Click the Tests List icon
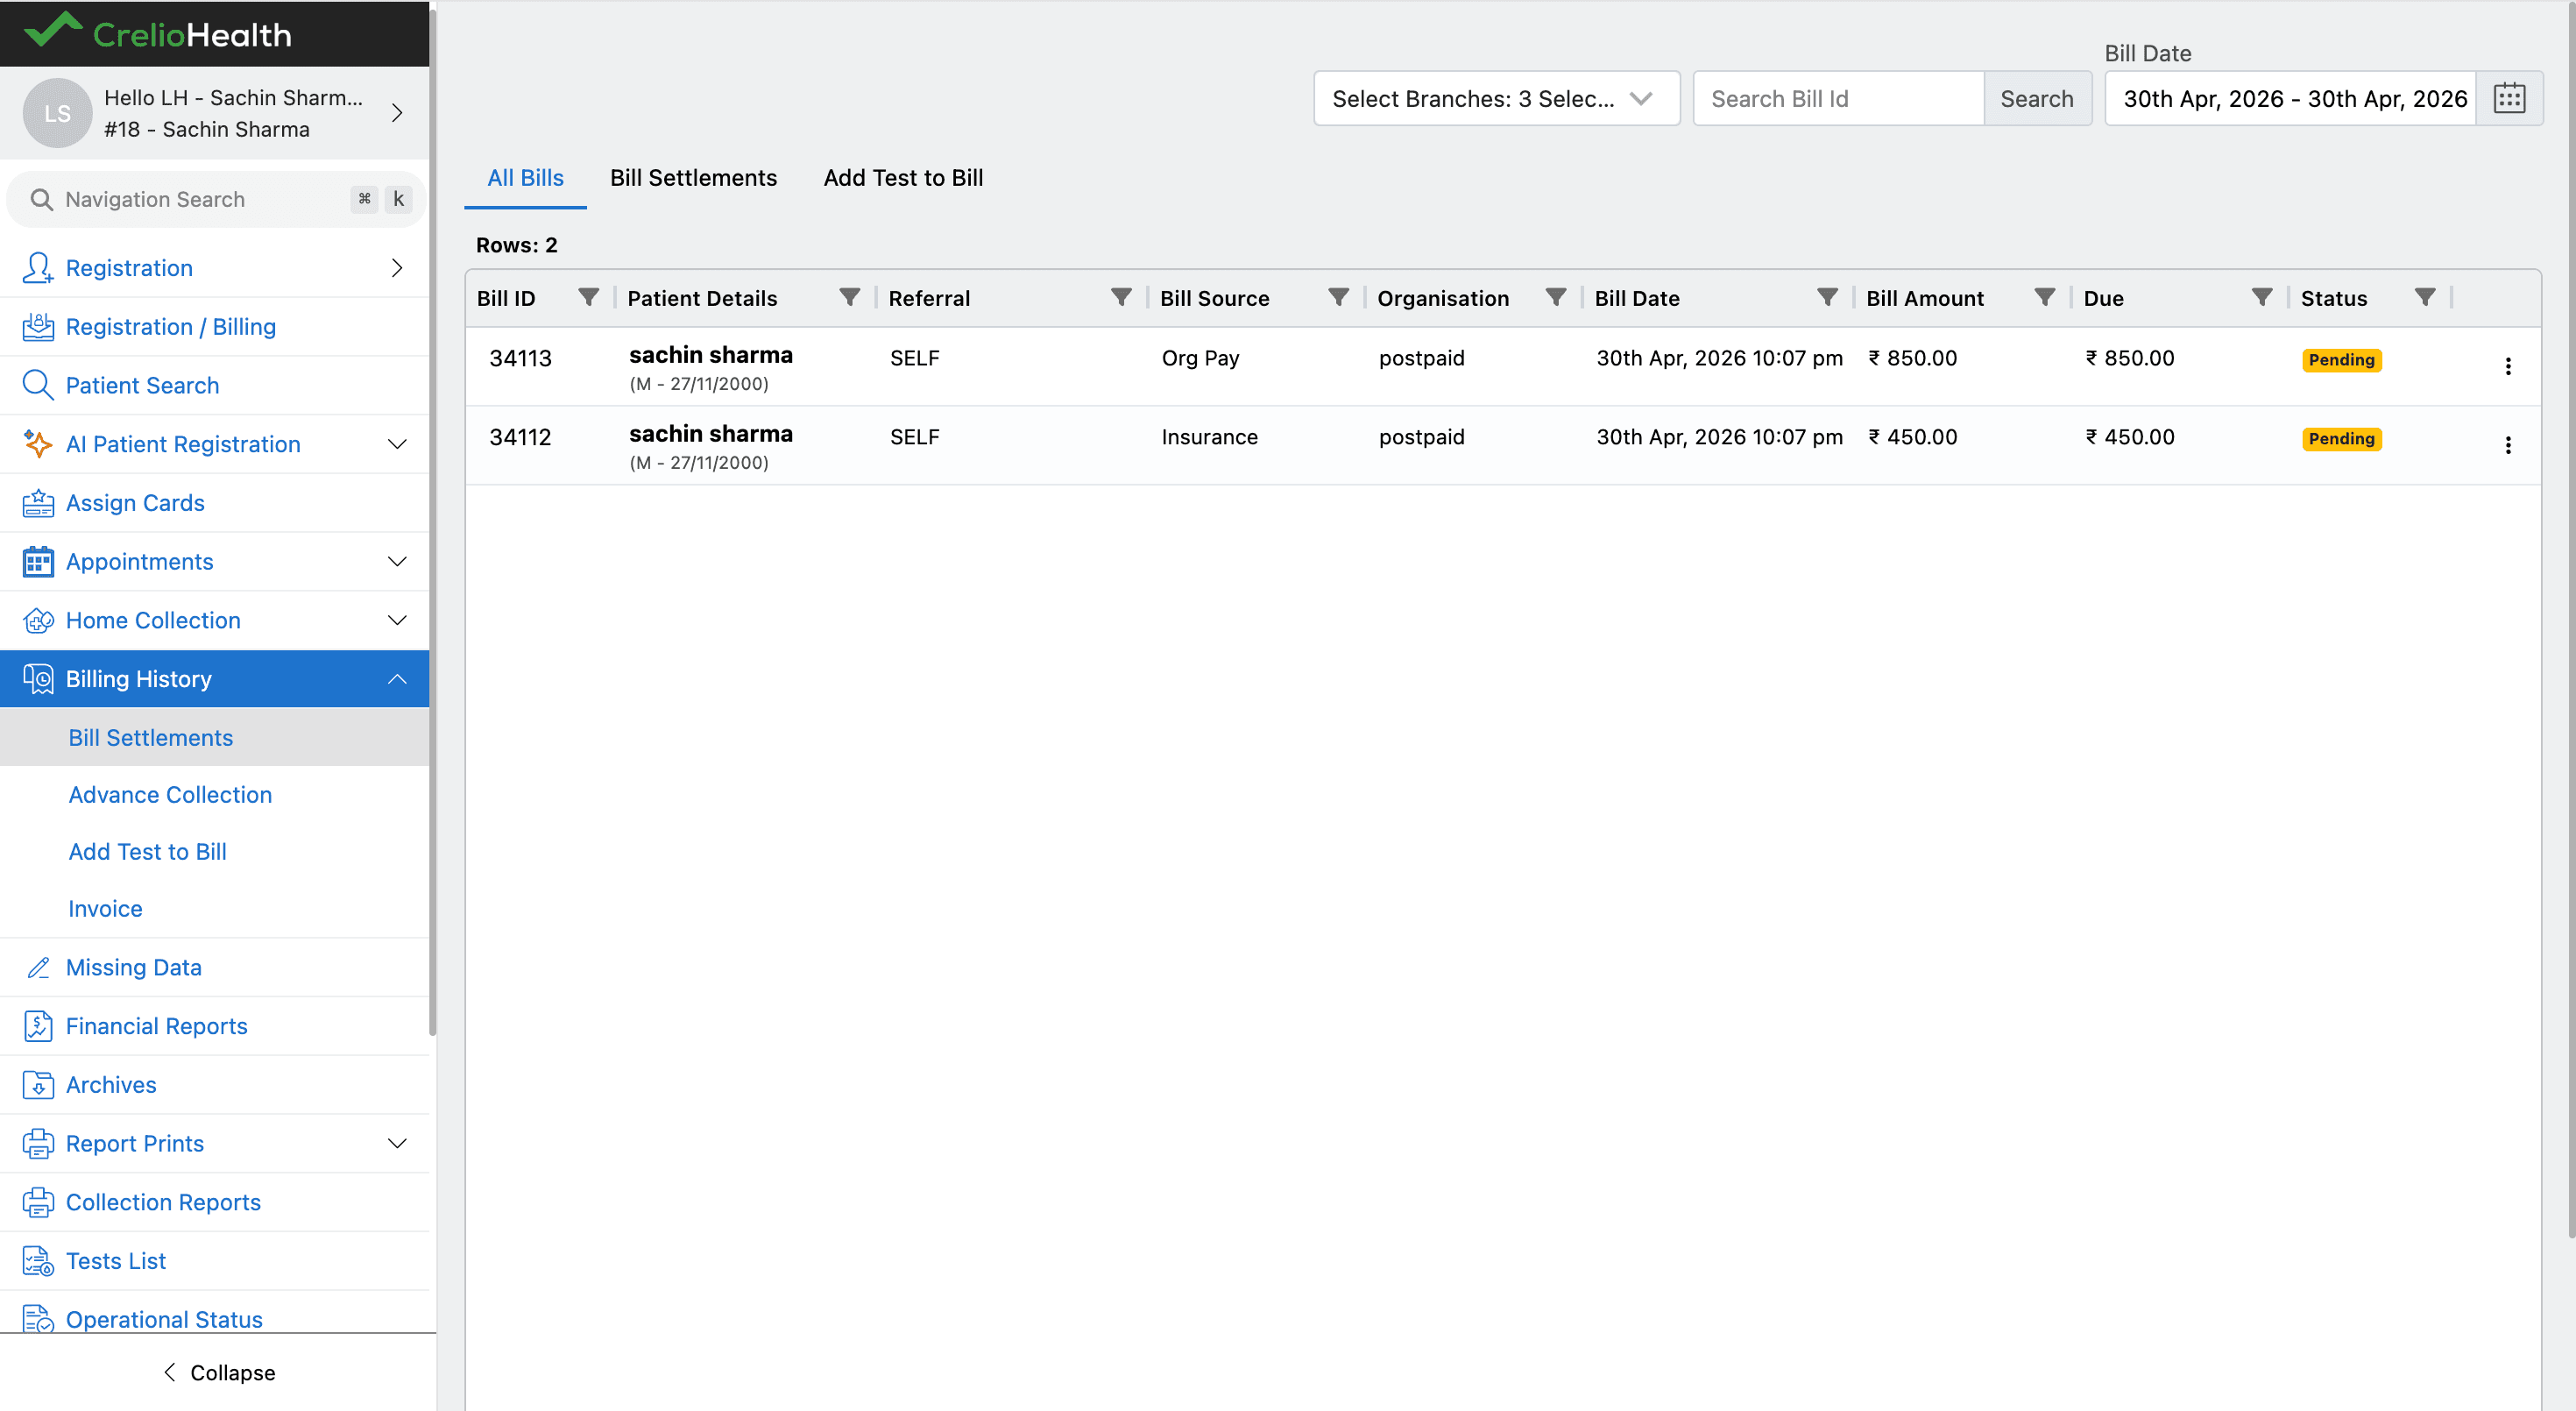Viewport: 2576px width, 1411px height. click(x=38, y=1260)
